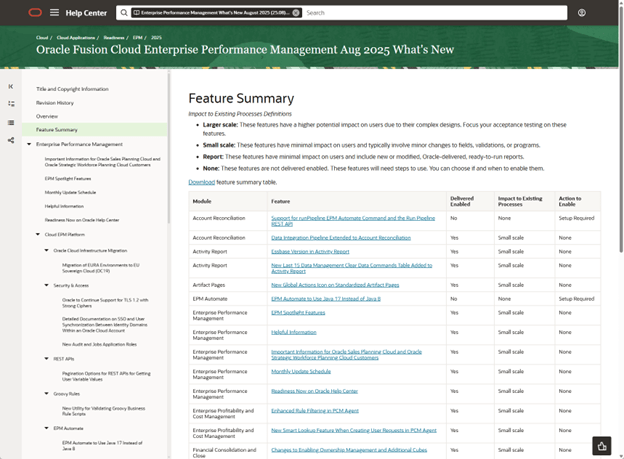Collapse Enterprise Performance Management tree node
The image size is (624, 459).
tap(29, 144)
